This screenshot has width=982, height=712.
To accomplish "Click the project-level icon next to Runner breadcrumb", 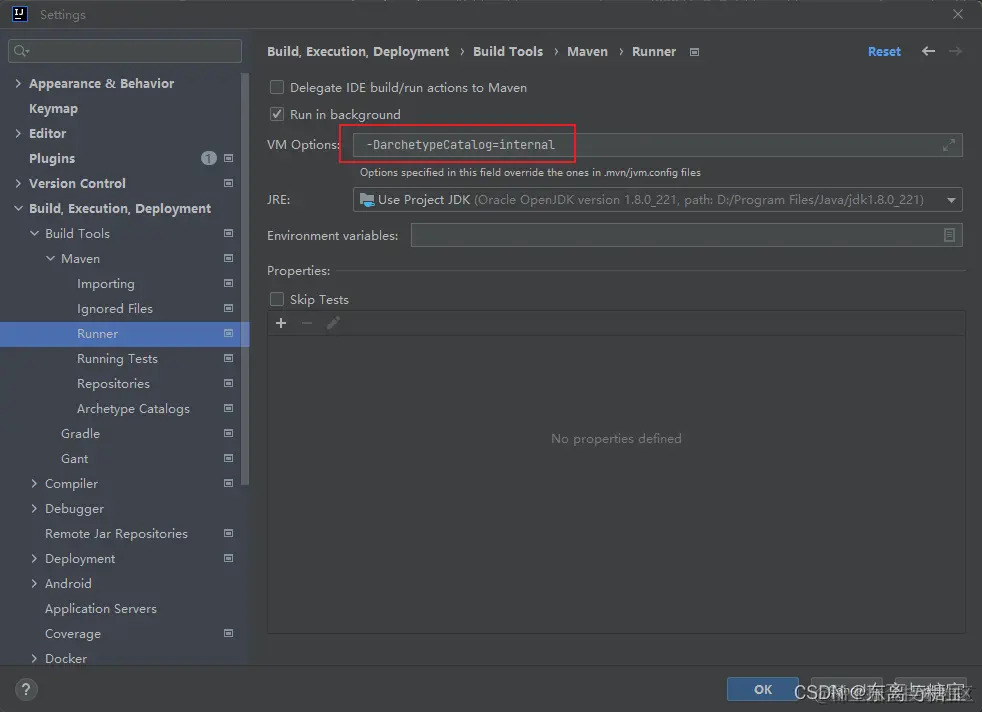I will coord(694,52).
